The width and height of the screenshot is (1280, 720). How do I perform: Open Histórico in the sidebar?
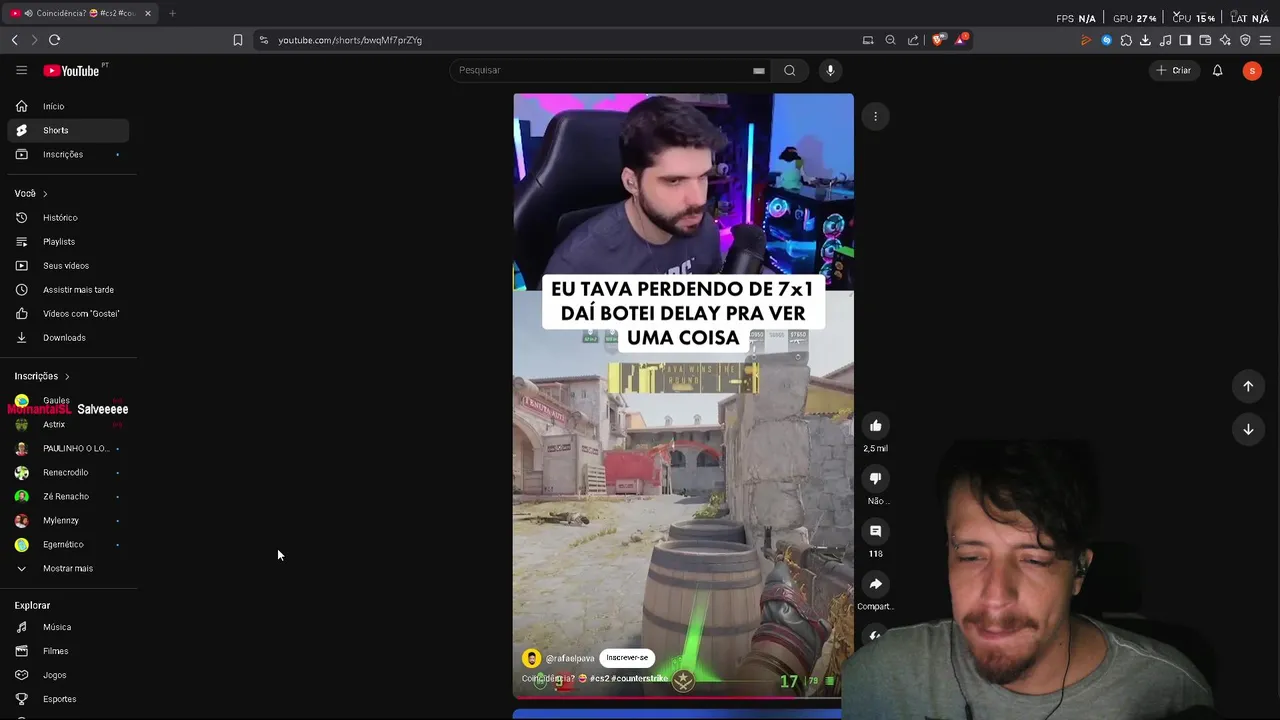coord(68,217)
